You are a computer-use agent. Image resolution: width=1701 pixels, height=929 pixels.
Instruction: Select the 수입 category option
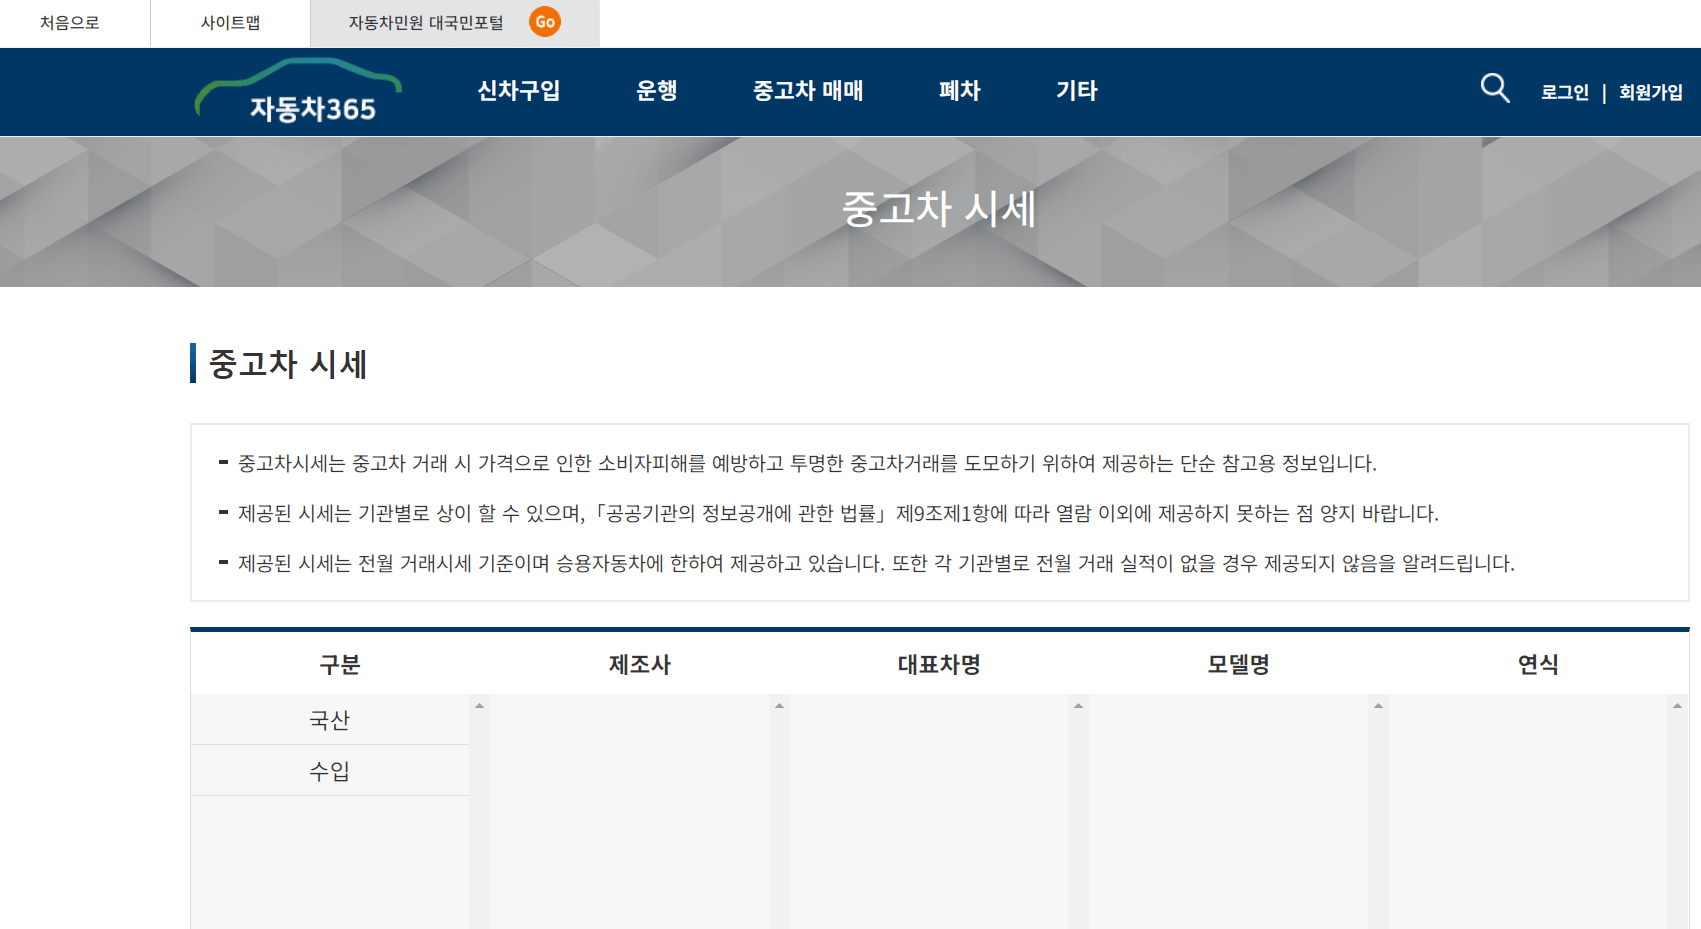330,770
